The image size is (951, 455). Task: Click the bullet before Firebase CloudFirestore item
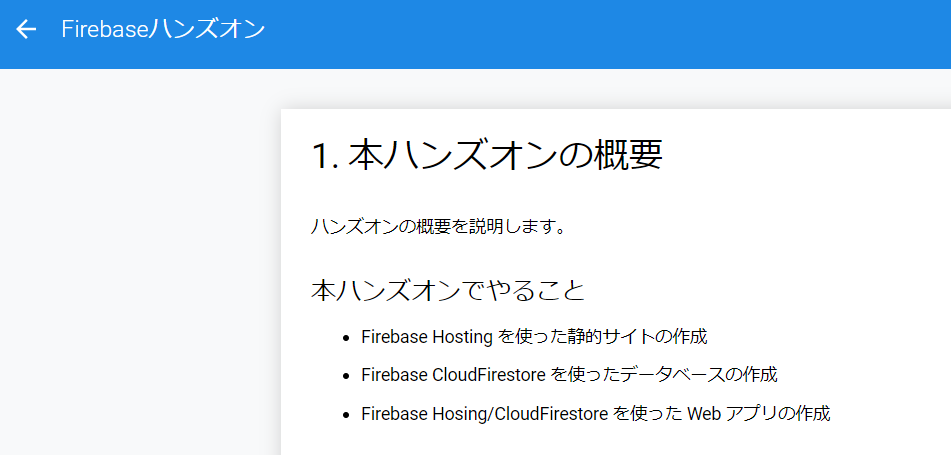point(346,376)
